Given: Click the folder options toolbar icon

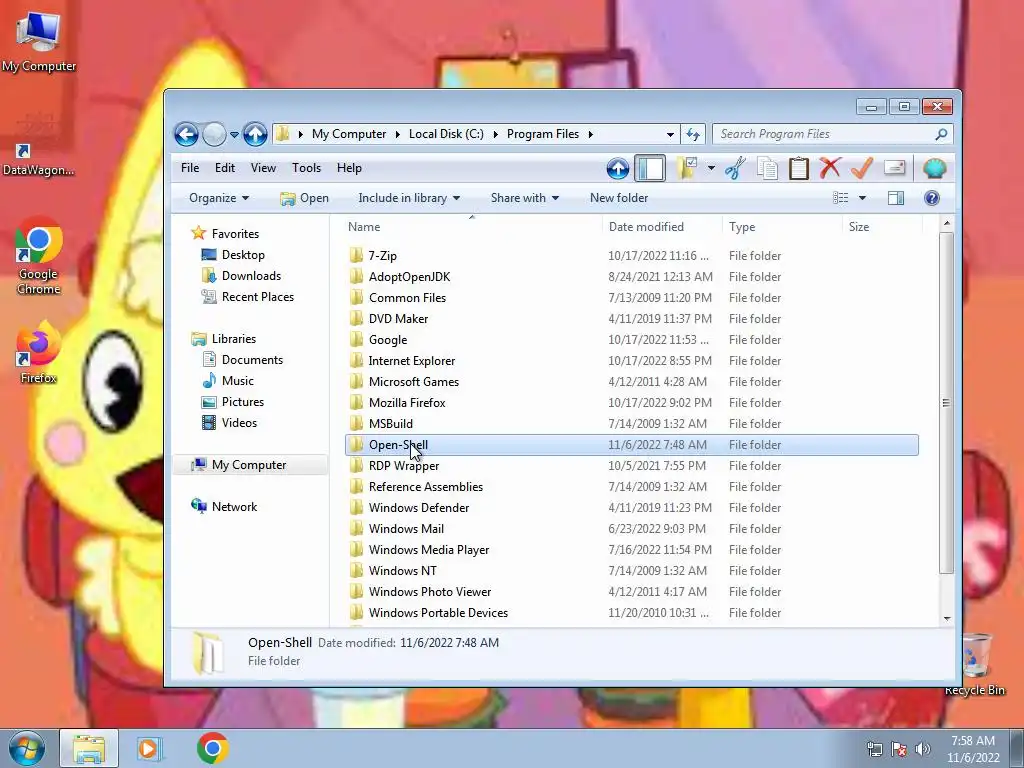Looking at the screenshot, I should coord(686,168).
